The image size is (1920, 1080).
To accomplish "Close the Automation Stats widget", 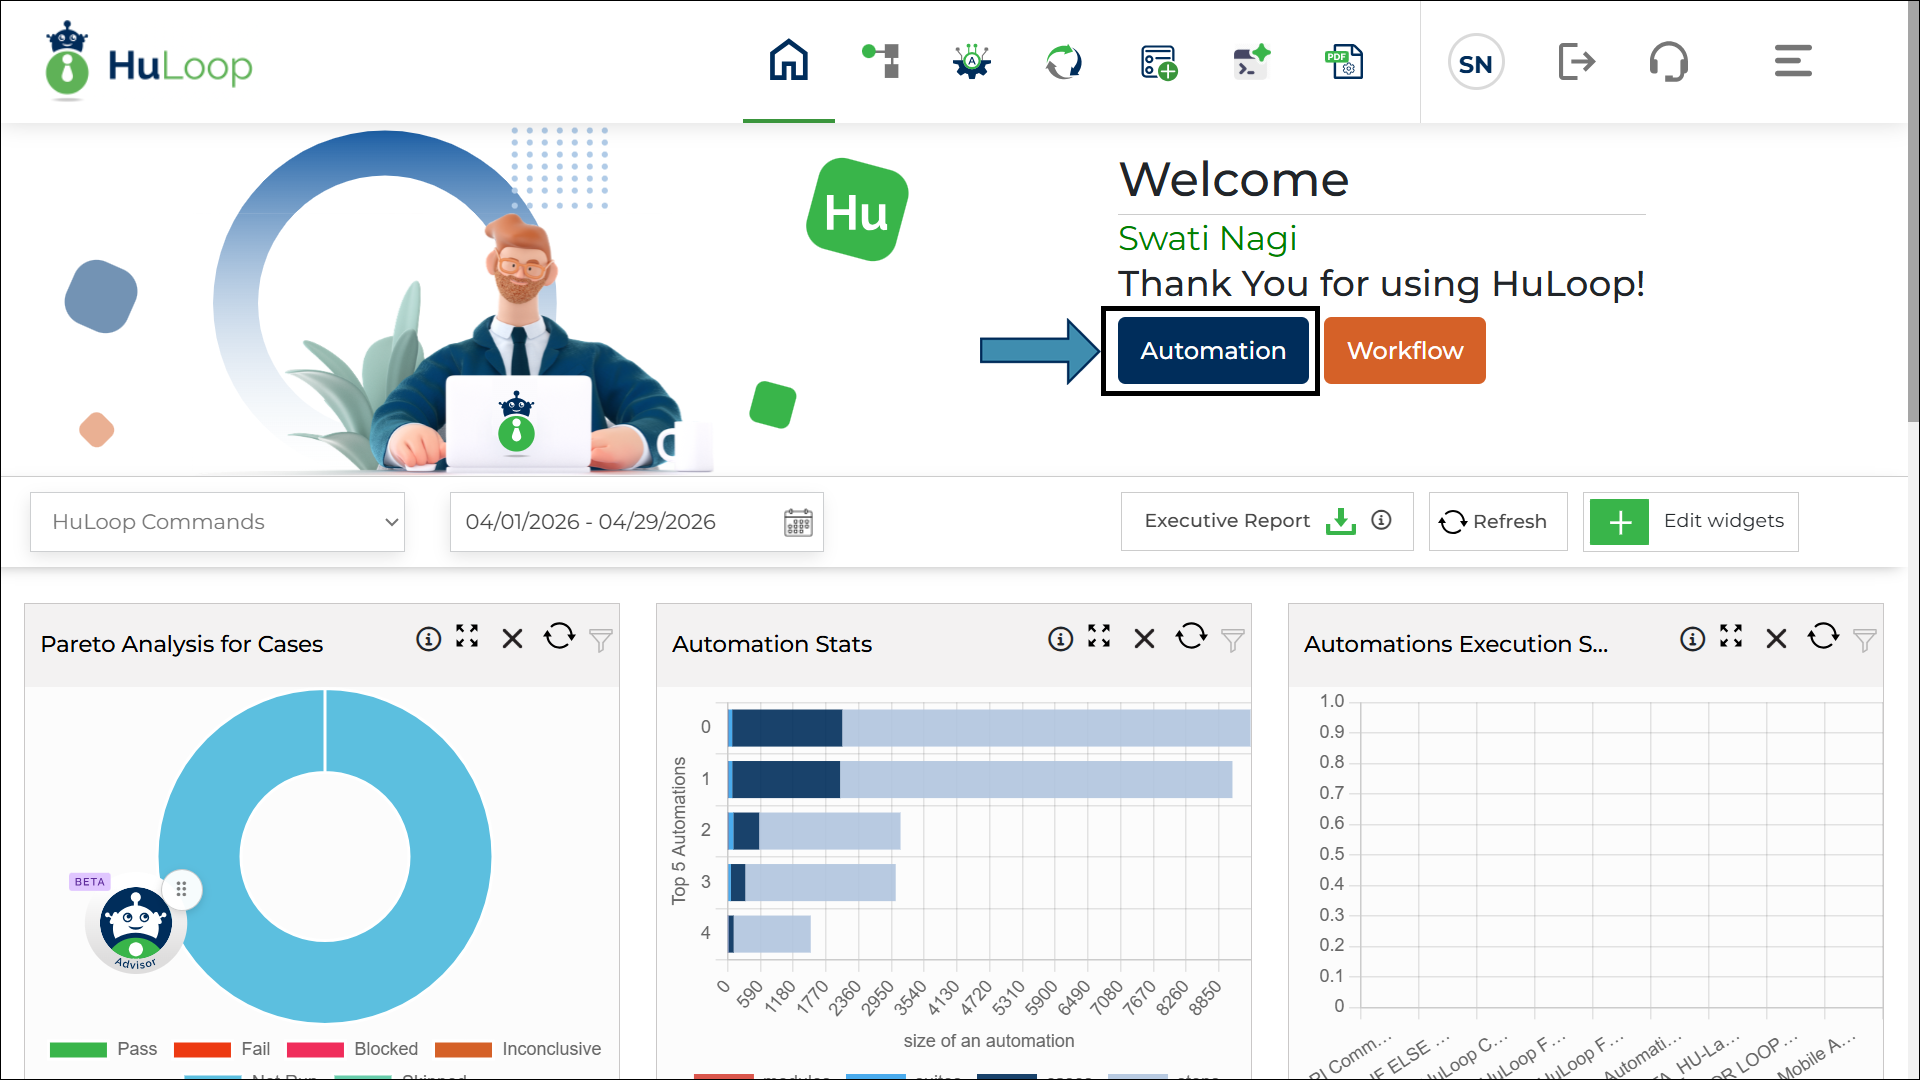I will pos(1144,639).
